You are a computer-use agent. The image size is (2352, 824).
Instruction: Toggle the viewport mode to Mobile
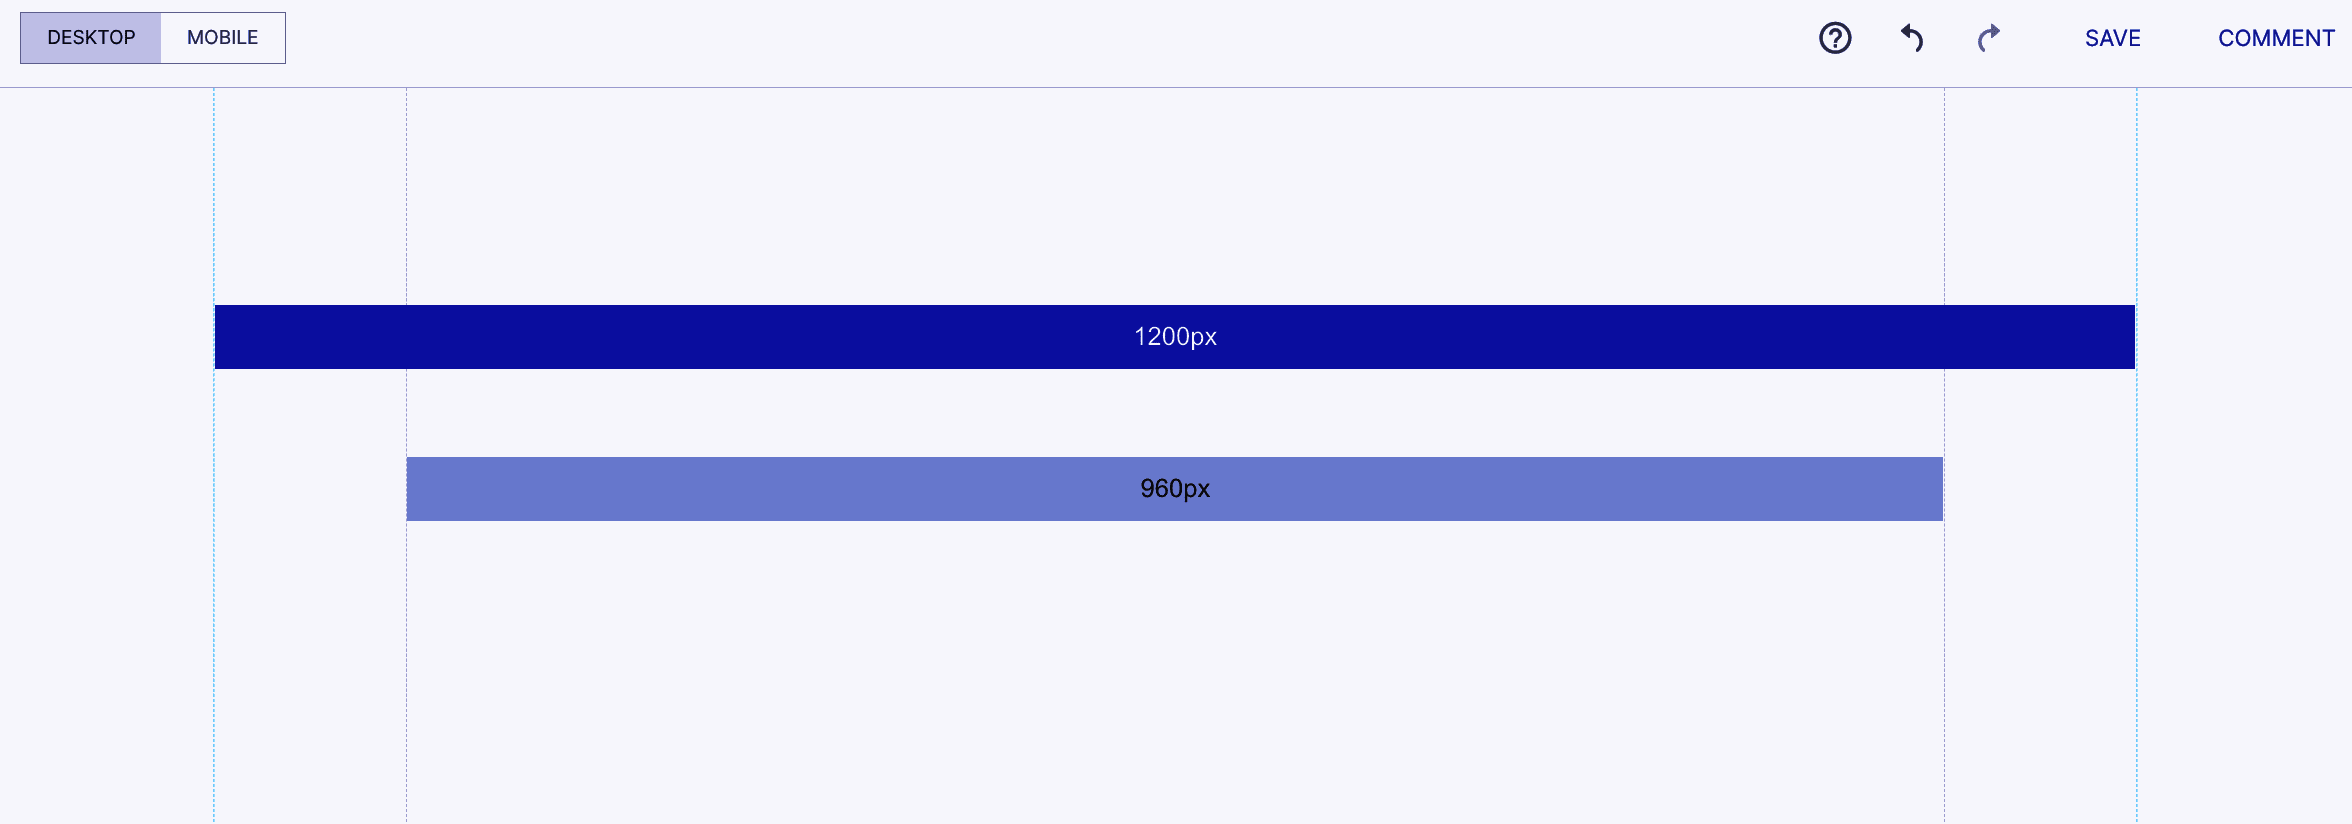222,37
